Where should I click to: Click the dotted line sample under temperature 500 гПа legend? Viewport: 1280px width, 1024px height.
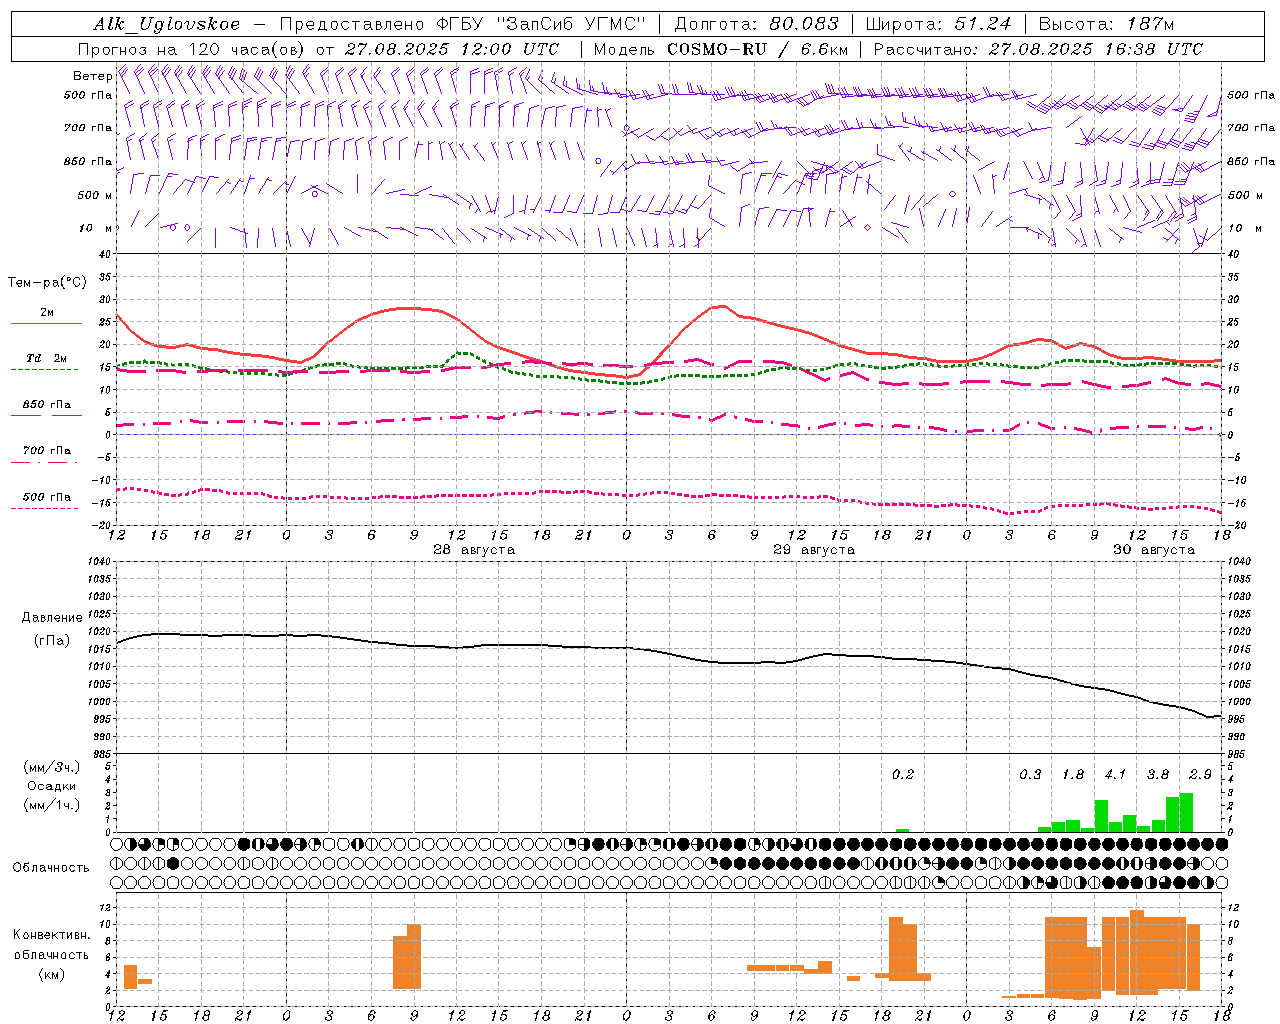[x=44, y=509]
